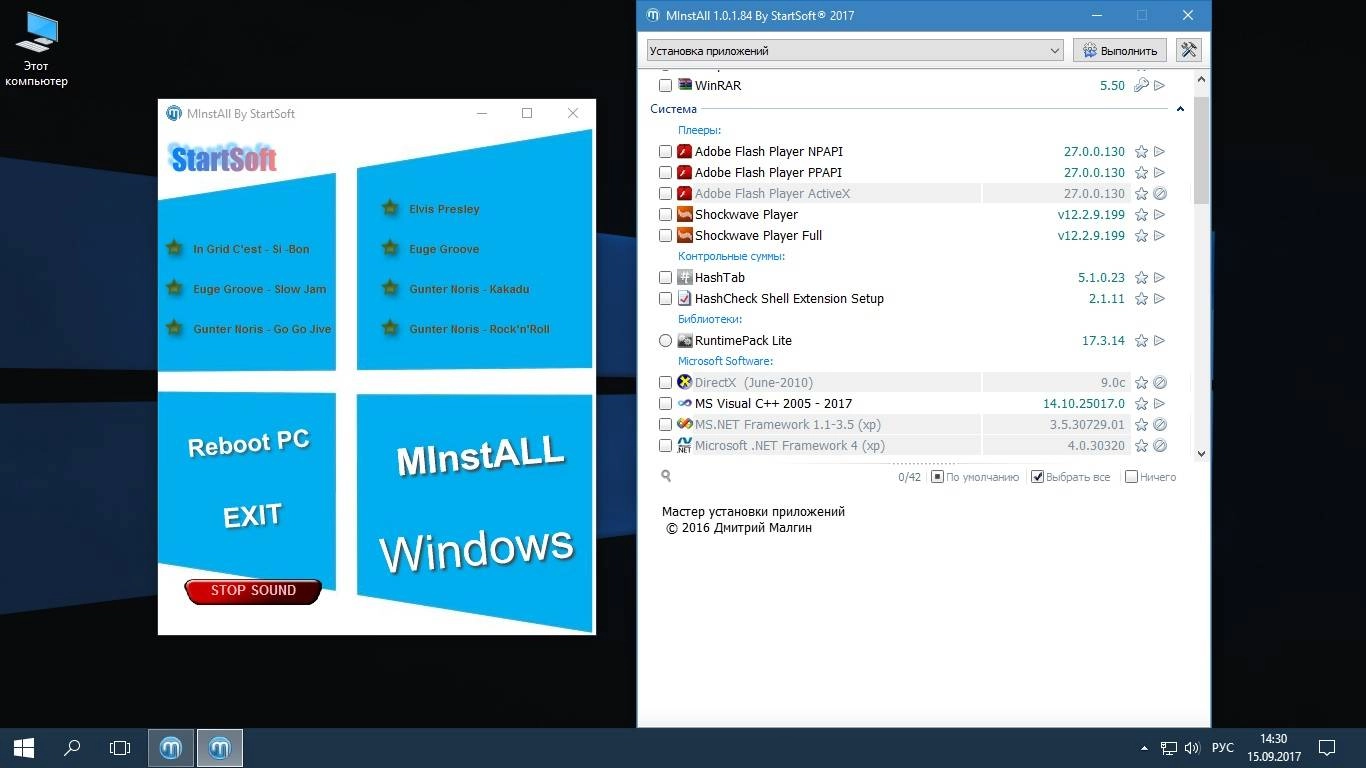Image resolution: width=1366 pixels, height=768 pixels.
Task: Click scrollbar down arrow in application list
Action: coord(1201,453)
